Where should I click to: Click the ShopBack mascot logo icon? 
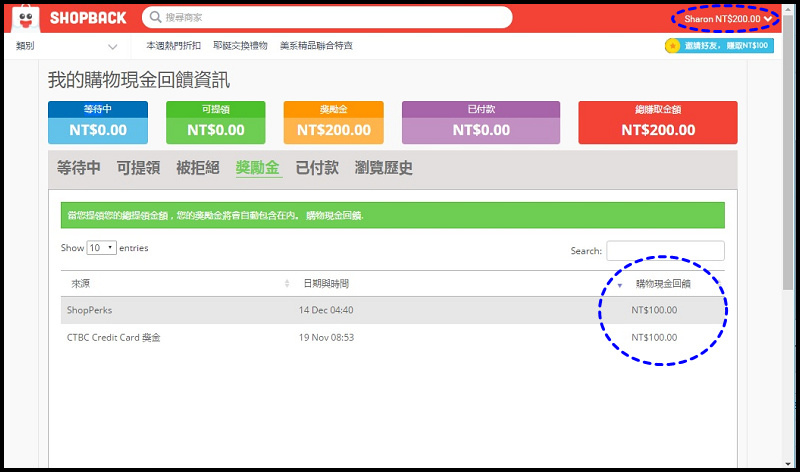[x=25, y=18]
